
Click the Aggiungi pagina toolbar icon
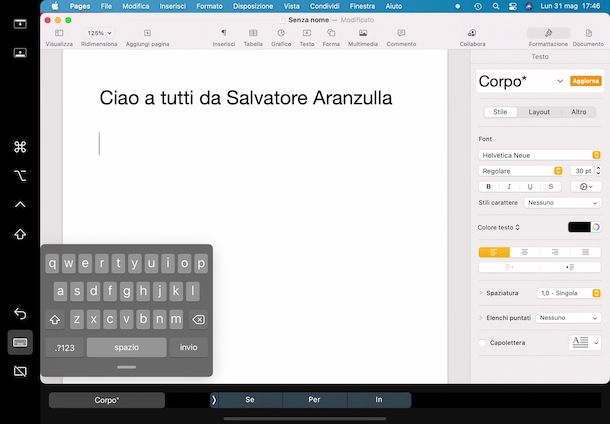[x=147, y=33]
